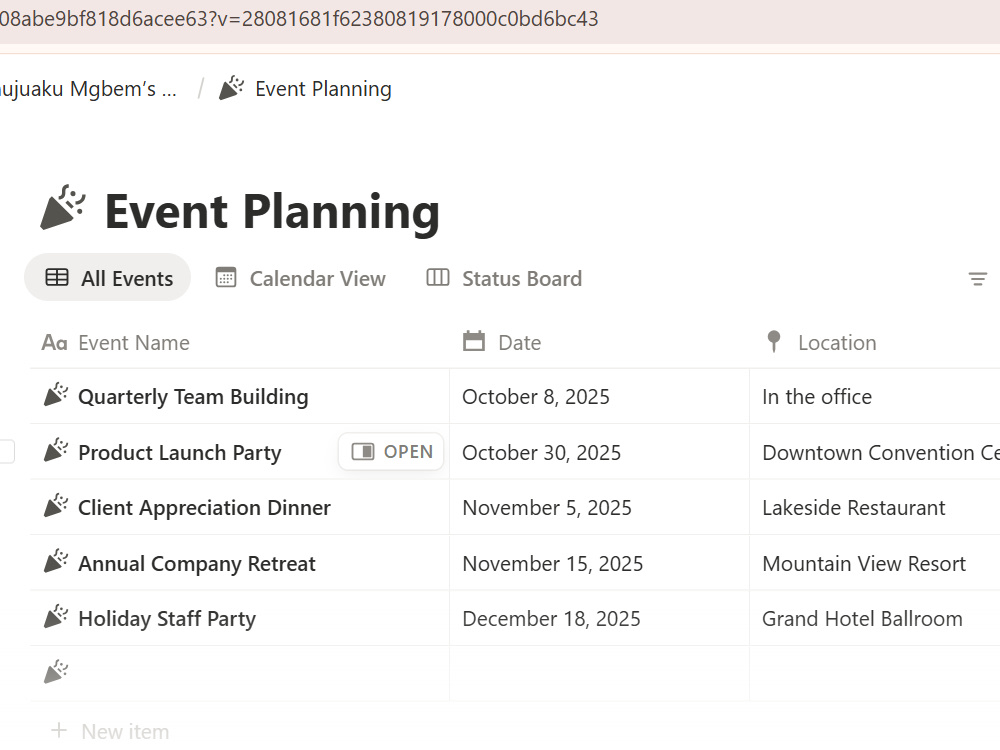Go to Mgbem's workspace breadcrumb
Screen dimensions: 1000x750
coord(88,89)
